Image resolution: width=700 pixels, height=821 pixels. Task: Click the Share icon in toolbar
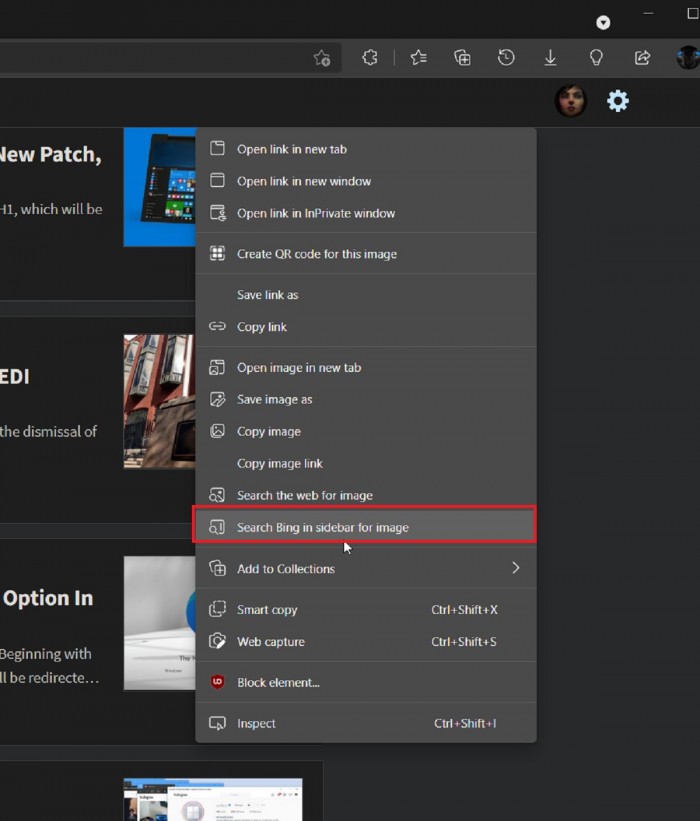point(642,58)
